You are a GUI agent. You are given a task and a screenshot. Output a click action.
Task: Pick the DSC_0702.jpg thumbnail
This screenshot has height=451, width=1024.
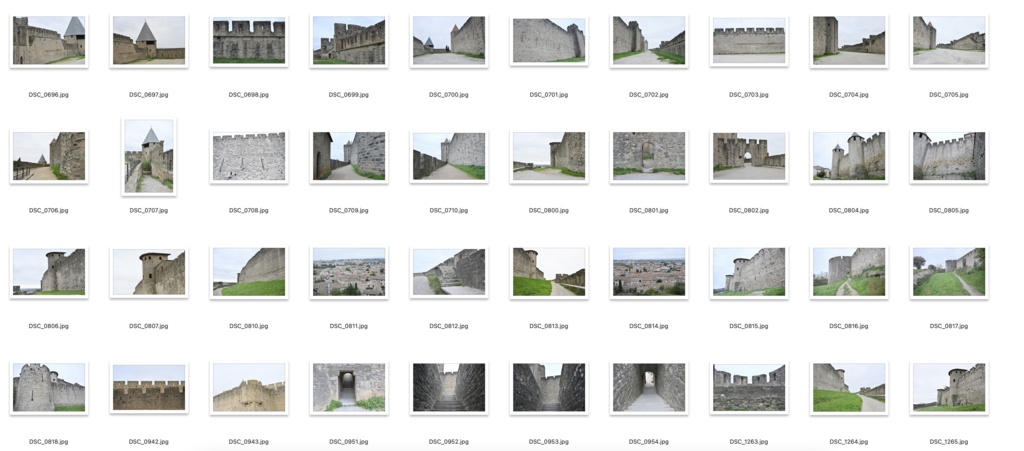click(x=649, y=40)
